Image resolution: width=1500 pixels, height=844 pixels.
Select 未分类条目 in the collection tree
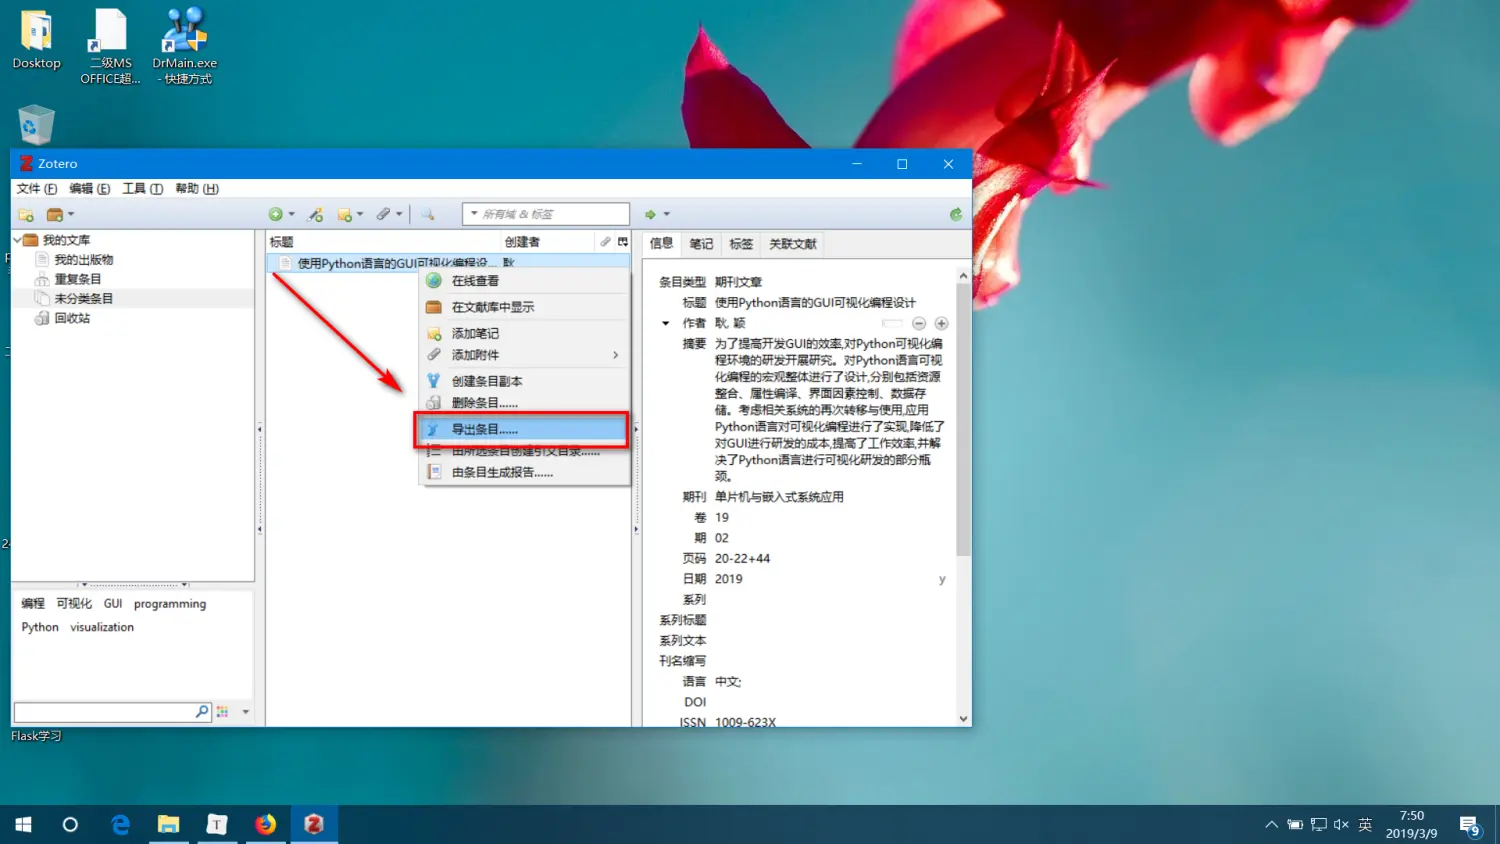click(x=83, y=298)
